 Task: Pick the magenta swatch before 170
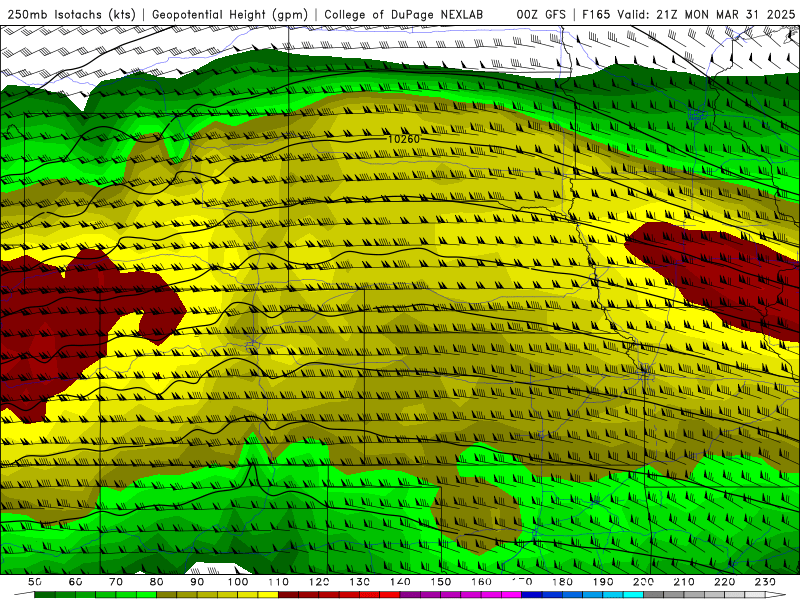(512, 595)
